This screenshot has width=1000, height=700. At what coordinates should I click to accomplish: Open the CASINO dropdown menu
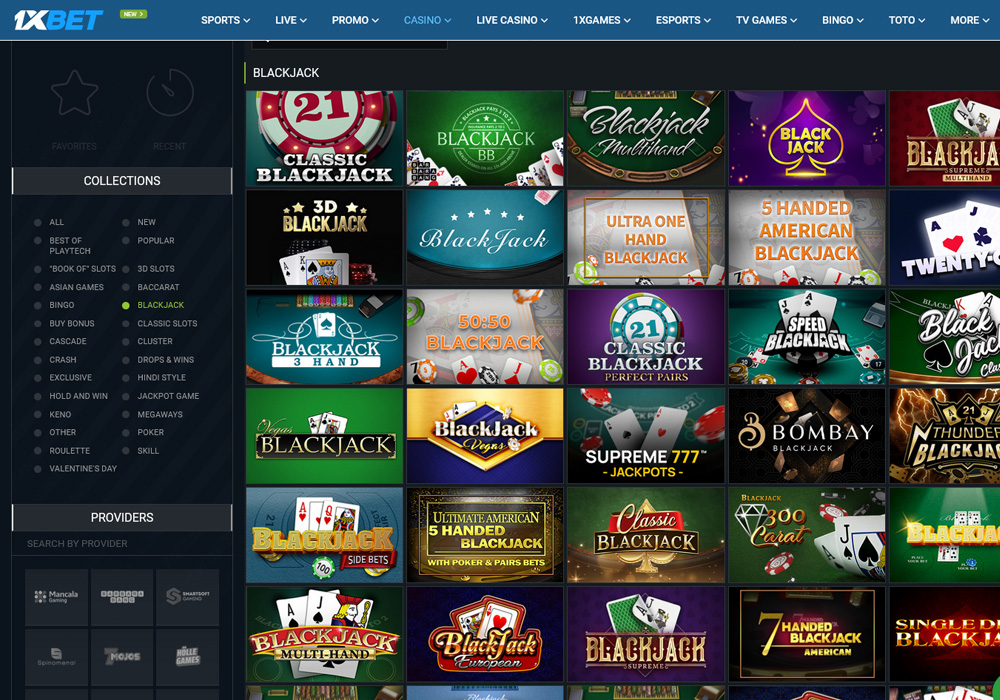pyautogui.click(x=427, y=19)
